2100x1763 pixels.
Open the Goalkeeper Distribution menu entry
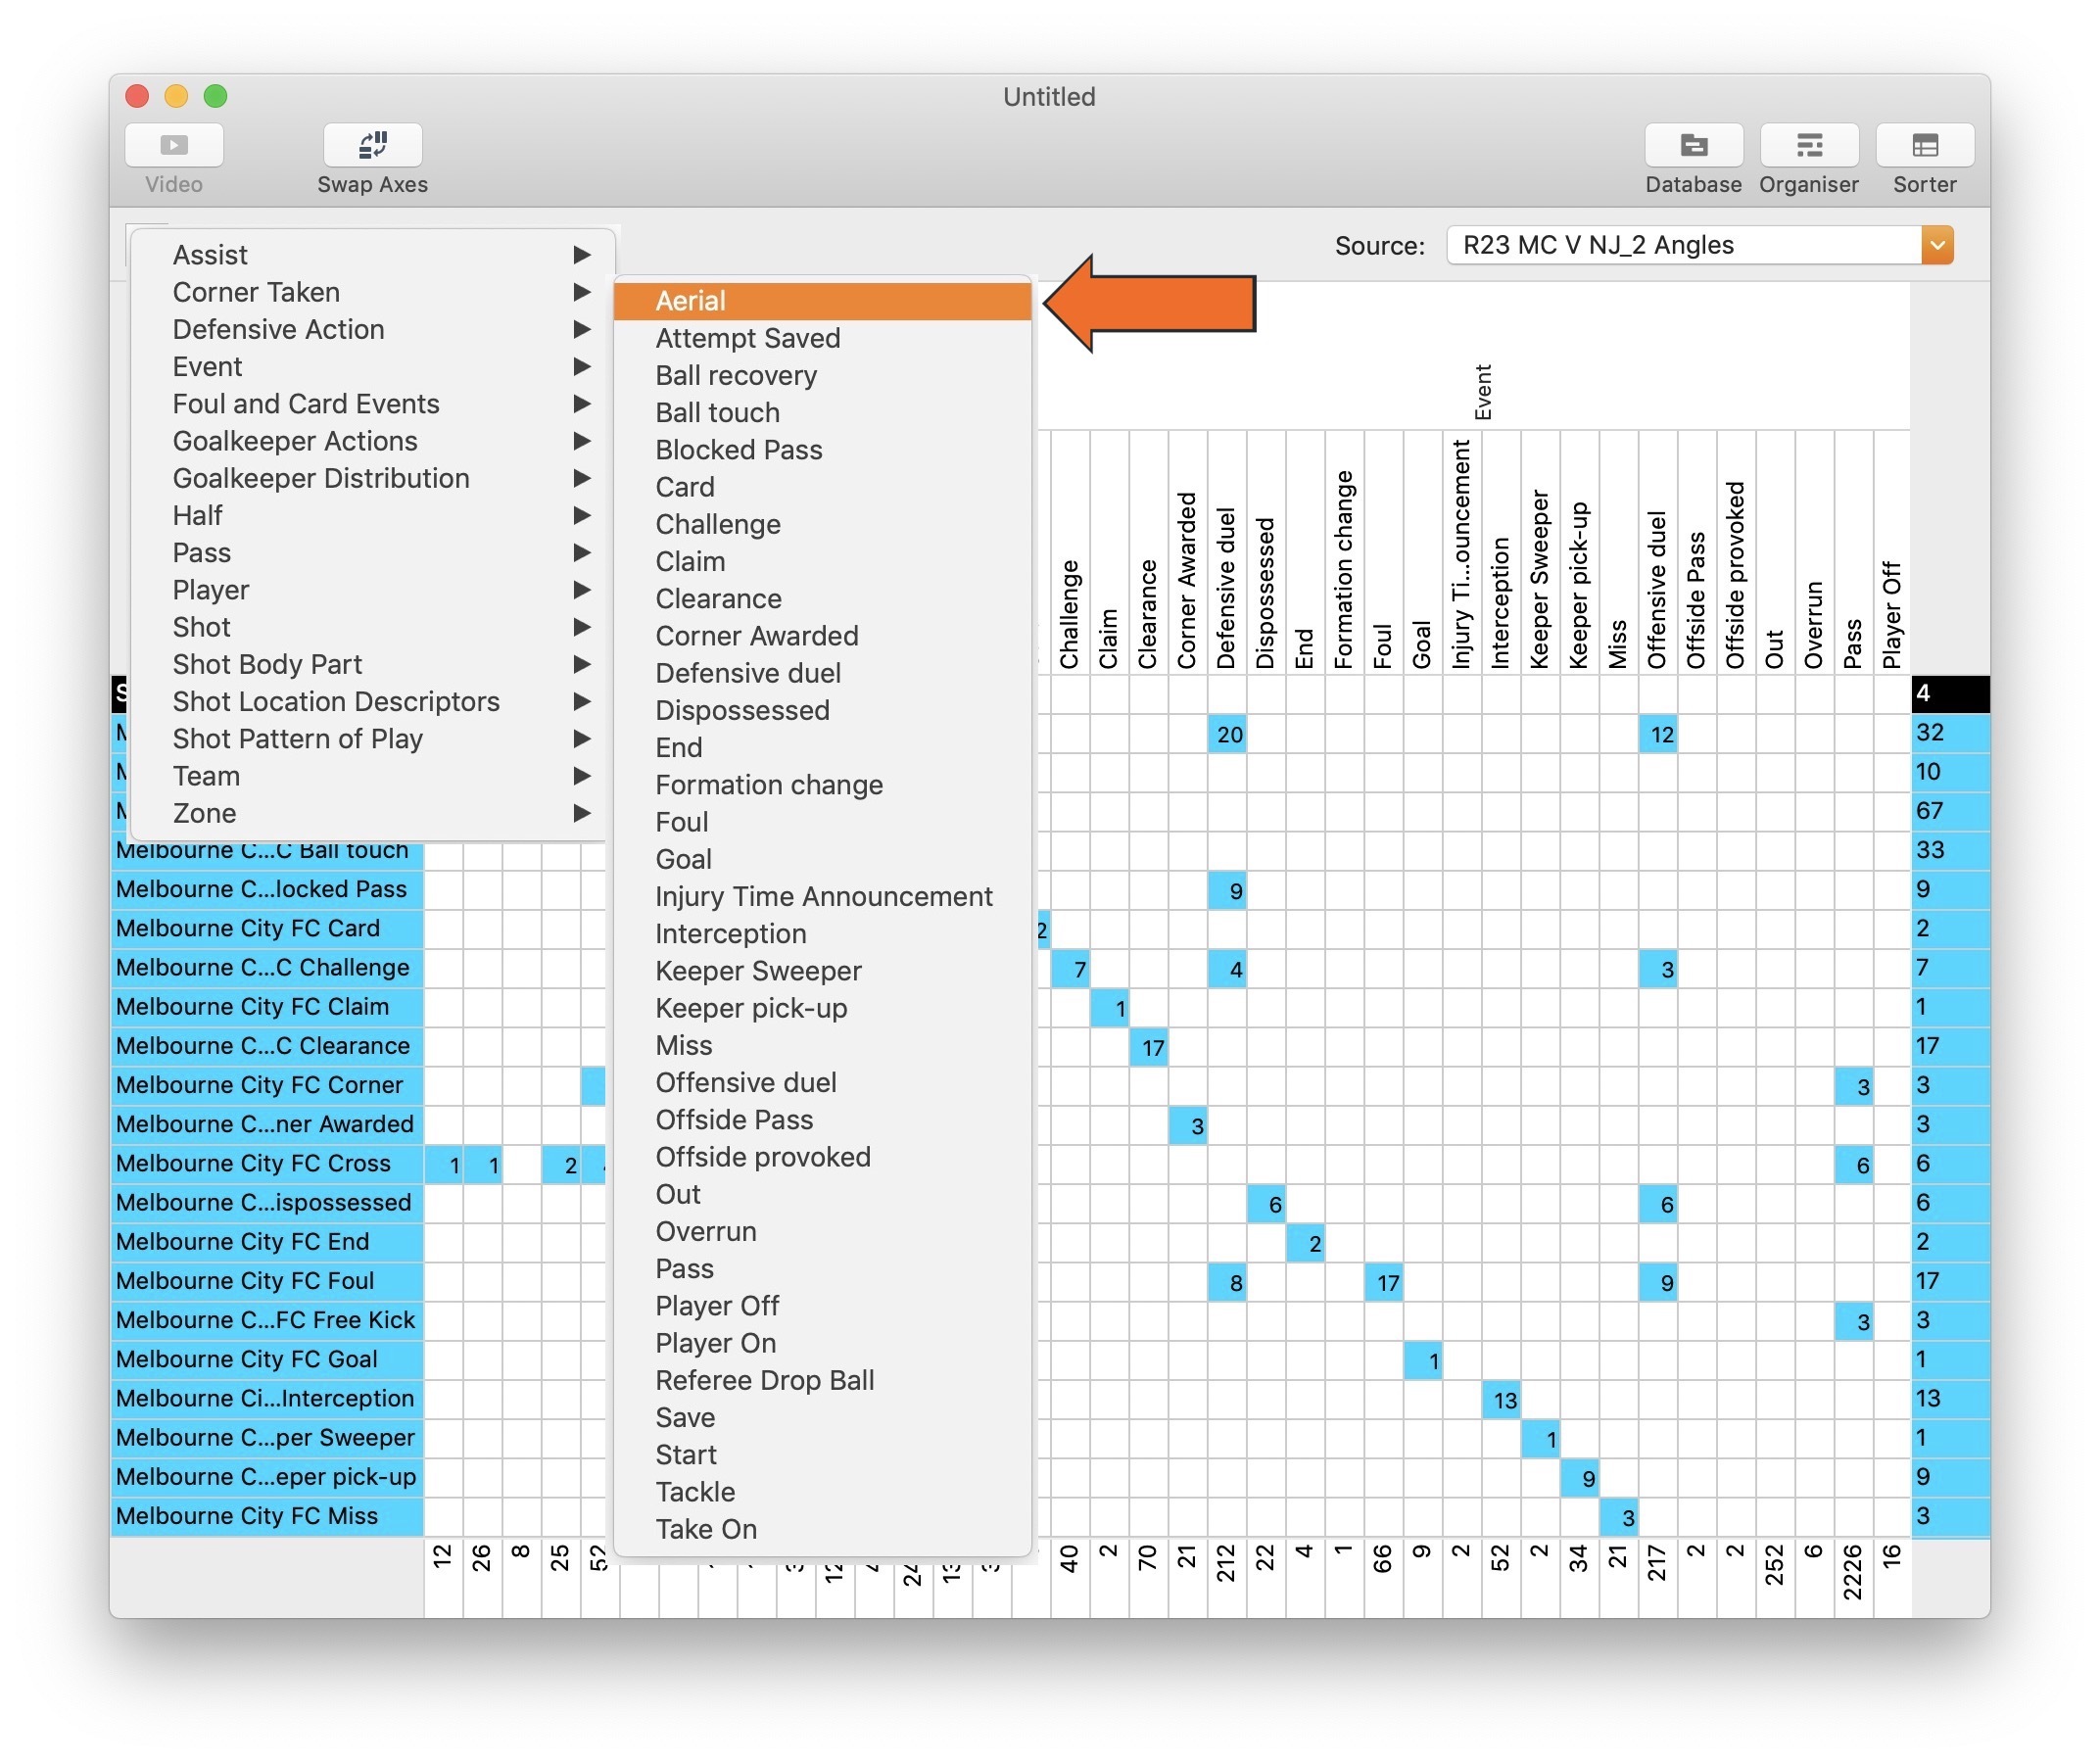[x=321, y=478]
